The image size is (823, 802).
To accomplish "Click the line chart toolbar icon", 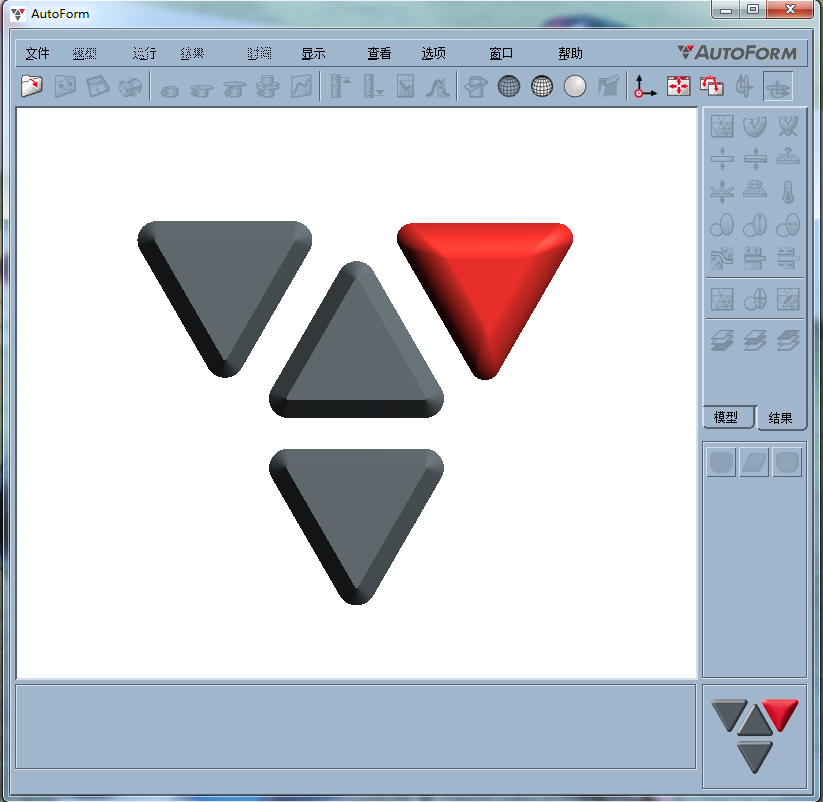I will click(x=301, y=86).
